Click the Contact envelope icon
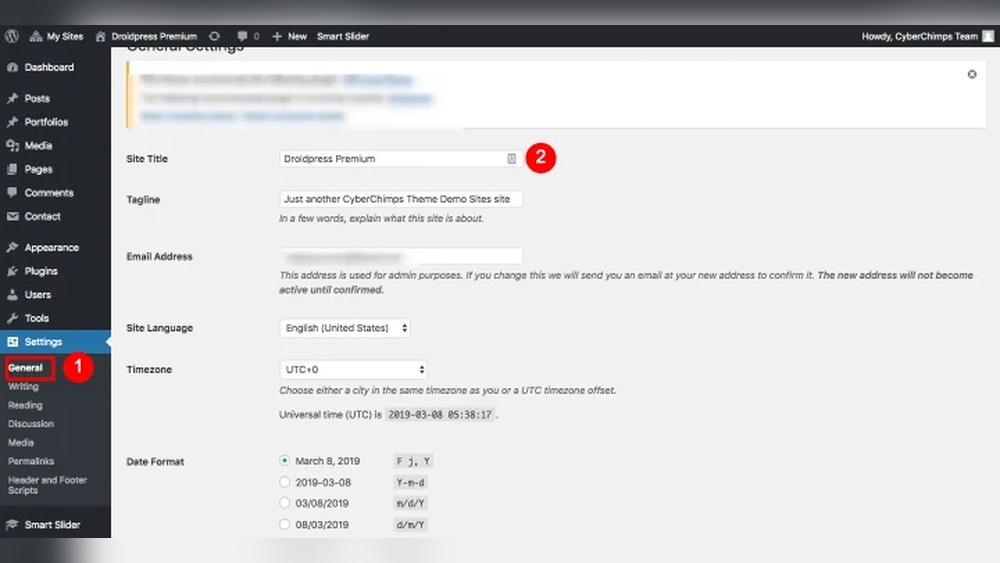Screen dimensions: 1000x563 (x=12, y=216)
